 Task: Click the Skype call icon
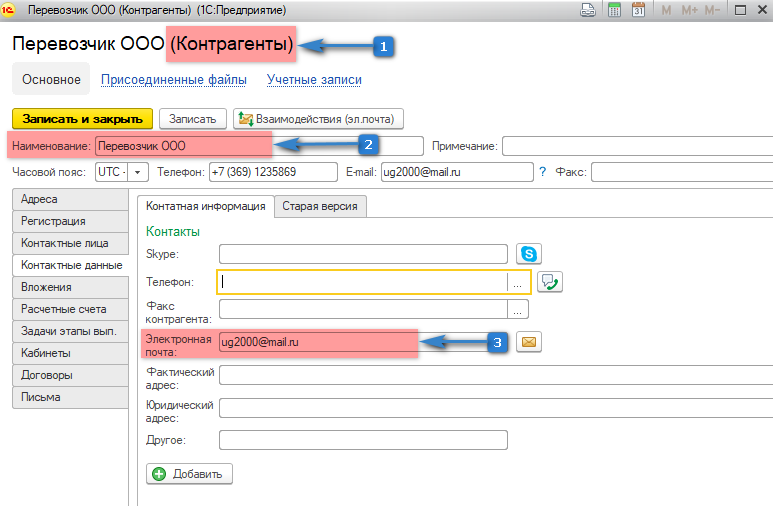pos(528,255)
